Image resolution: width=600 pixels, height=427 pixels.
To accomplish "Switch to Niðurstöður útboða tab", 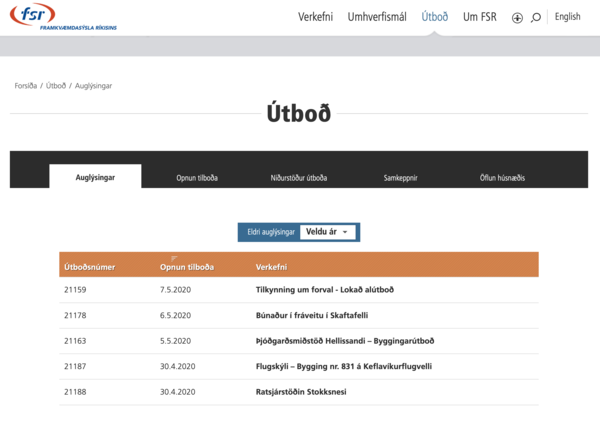I will (x=299, y=178).
